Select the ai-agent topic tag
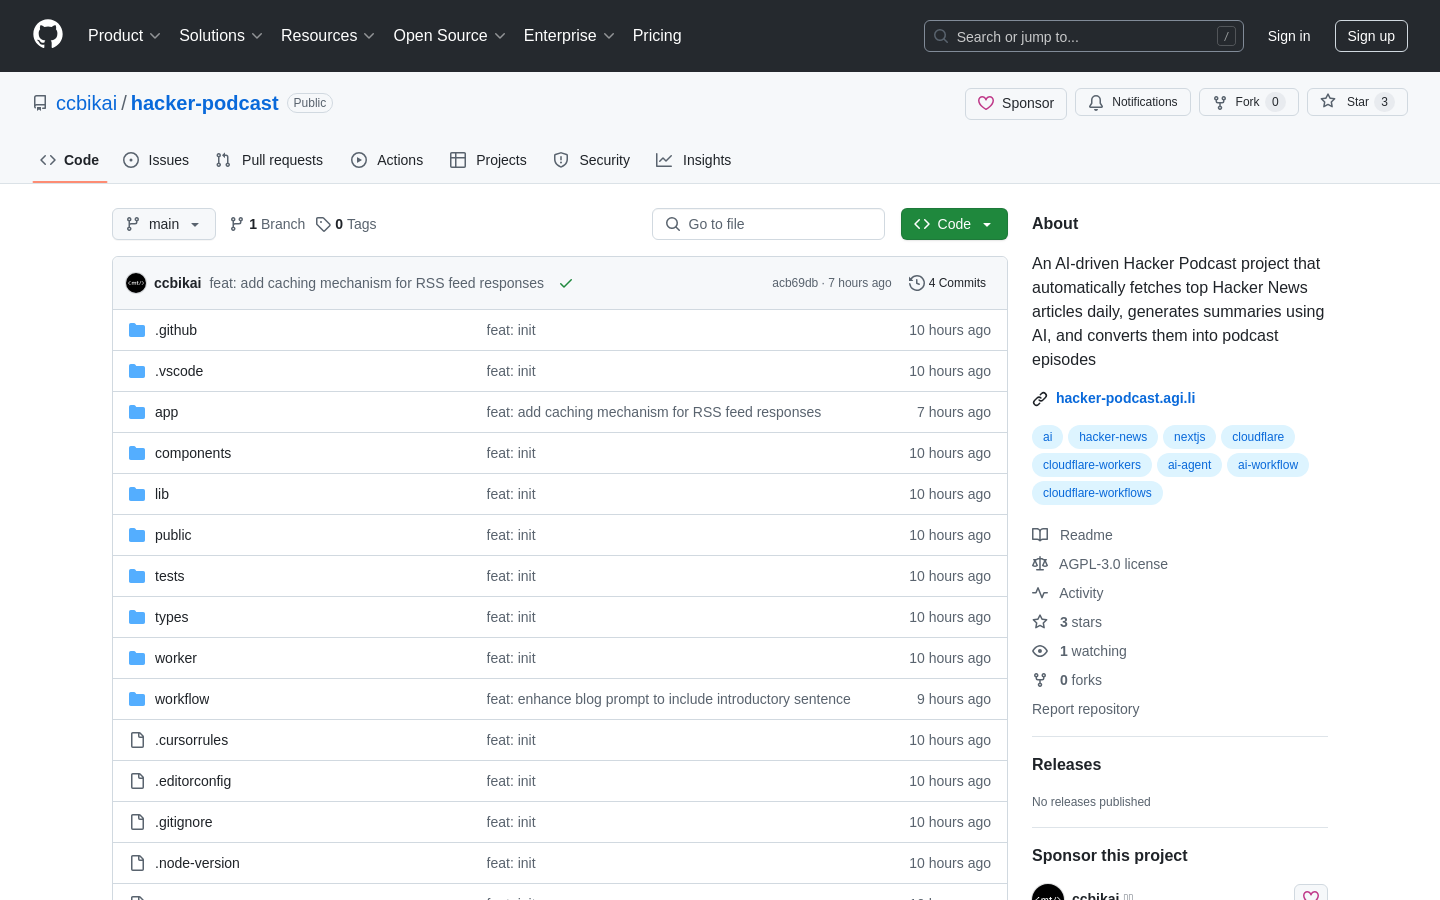The height and width of the screenshot is (900, 1440). click(1189, 465)
